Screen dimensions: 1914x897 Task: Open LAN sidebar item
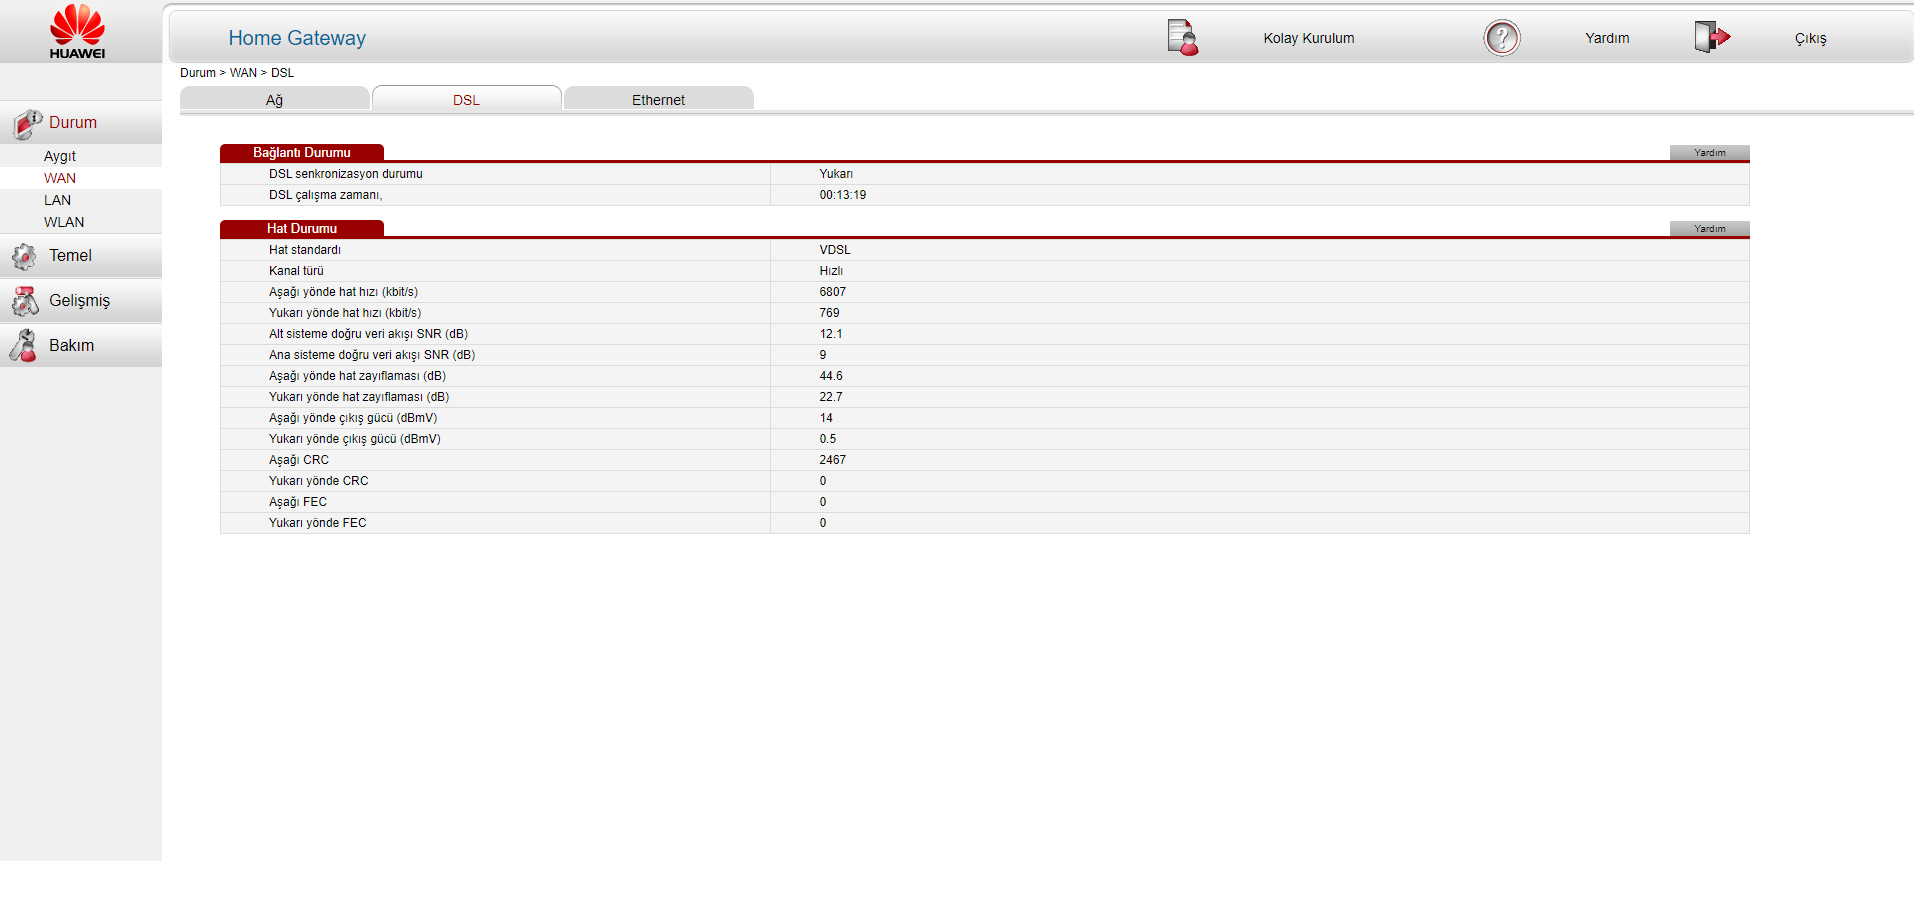click(x=57, y=200)
